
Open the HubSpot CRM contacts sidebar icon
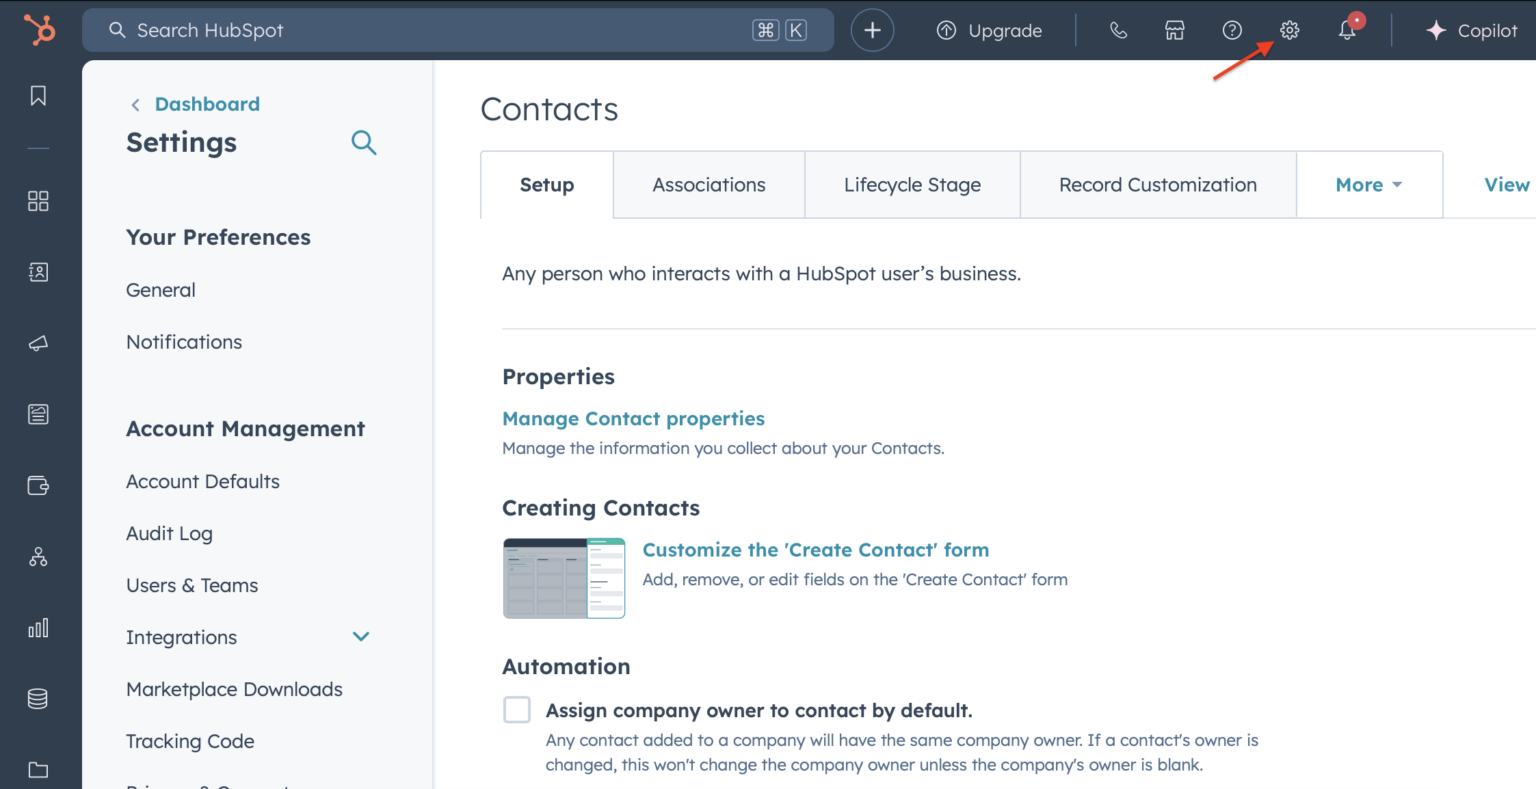38,271
